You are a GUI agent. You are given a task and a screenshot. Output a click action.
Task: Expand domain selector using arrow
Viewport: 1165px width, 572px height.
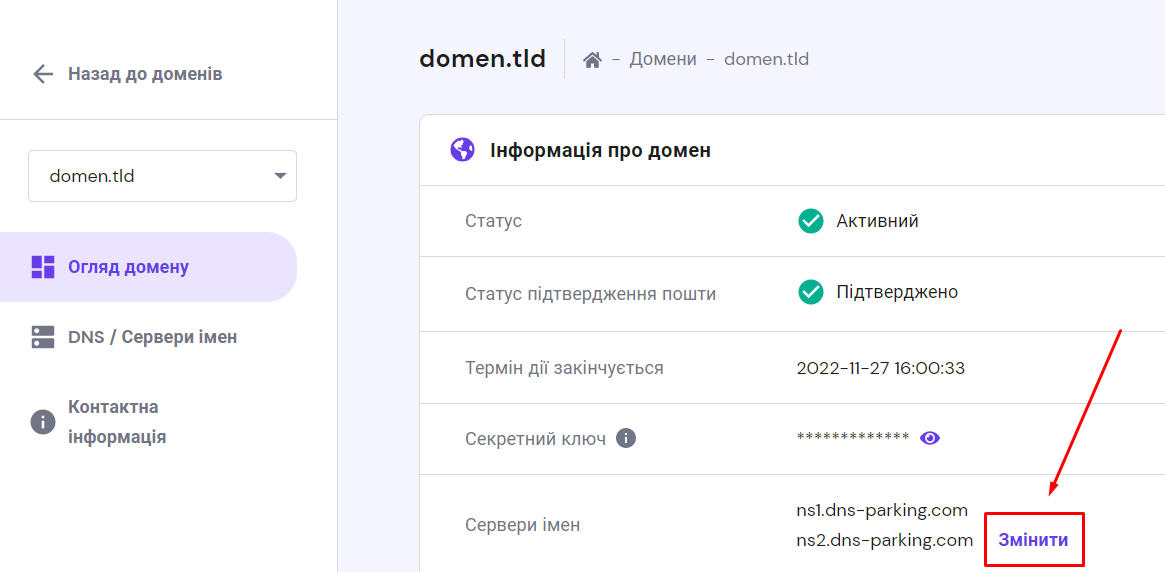pos(279,176)
